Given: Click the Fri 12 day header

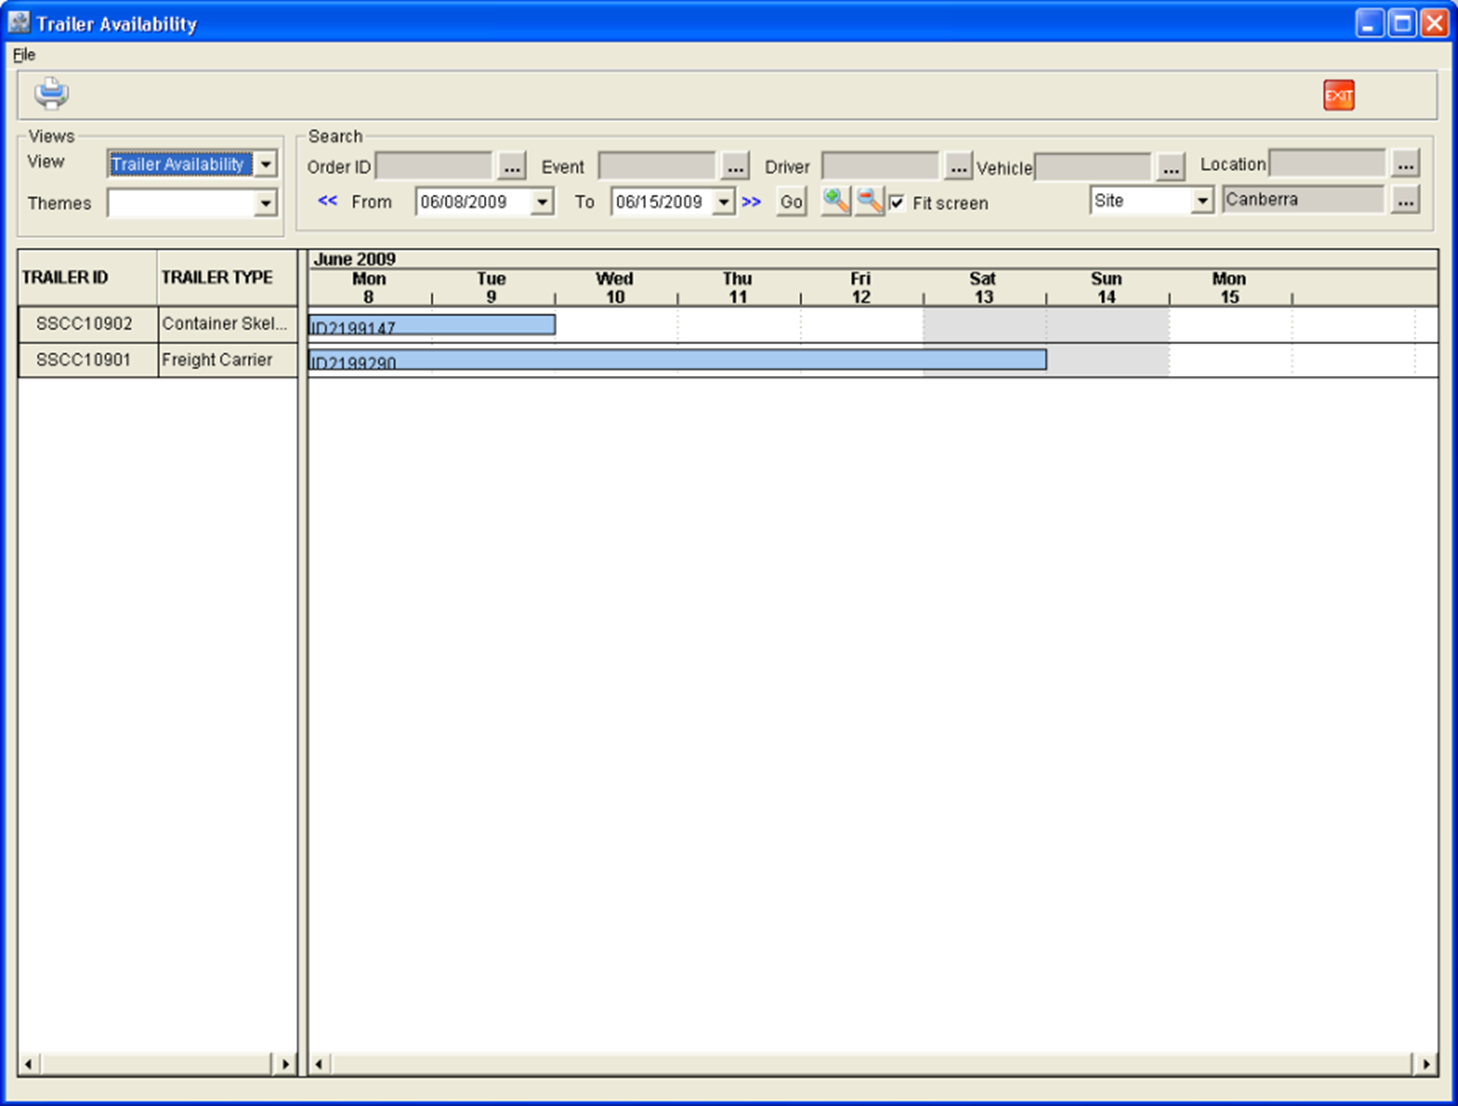Looking at the screenshot, I should pyautogui.click(x=861, y=288).
